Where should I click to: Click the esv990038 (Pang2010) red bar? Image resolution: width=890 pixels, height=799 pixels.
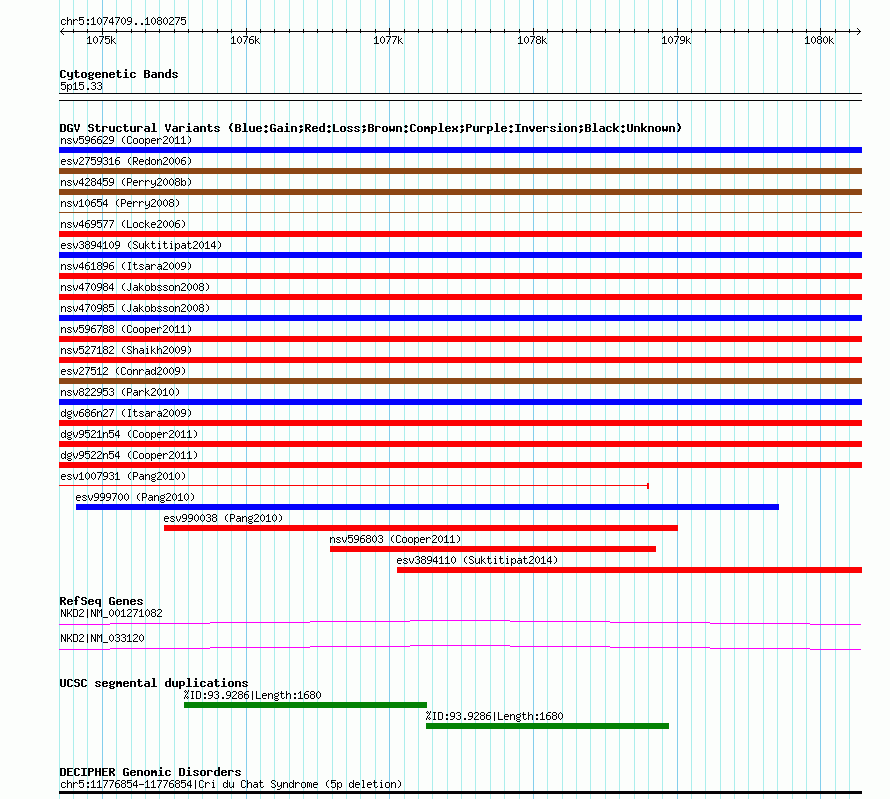pyautogui.click(x=421, y=528)
